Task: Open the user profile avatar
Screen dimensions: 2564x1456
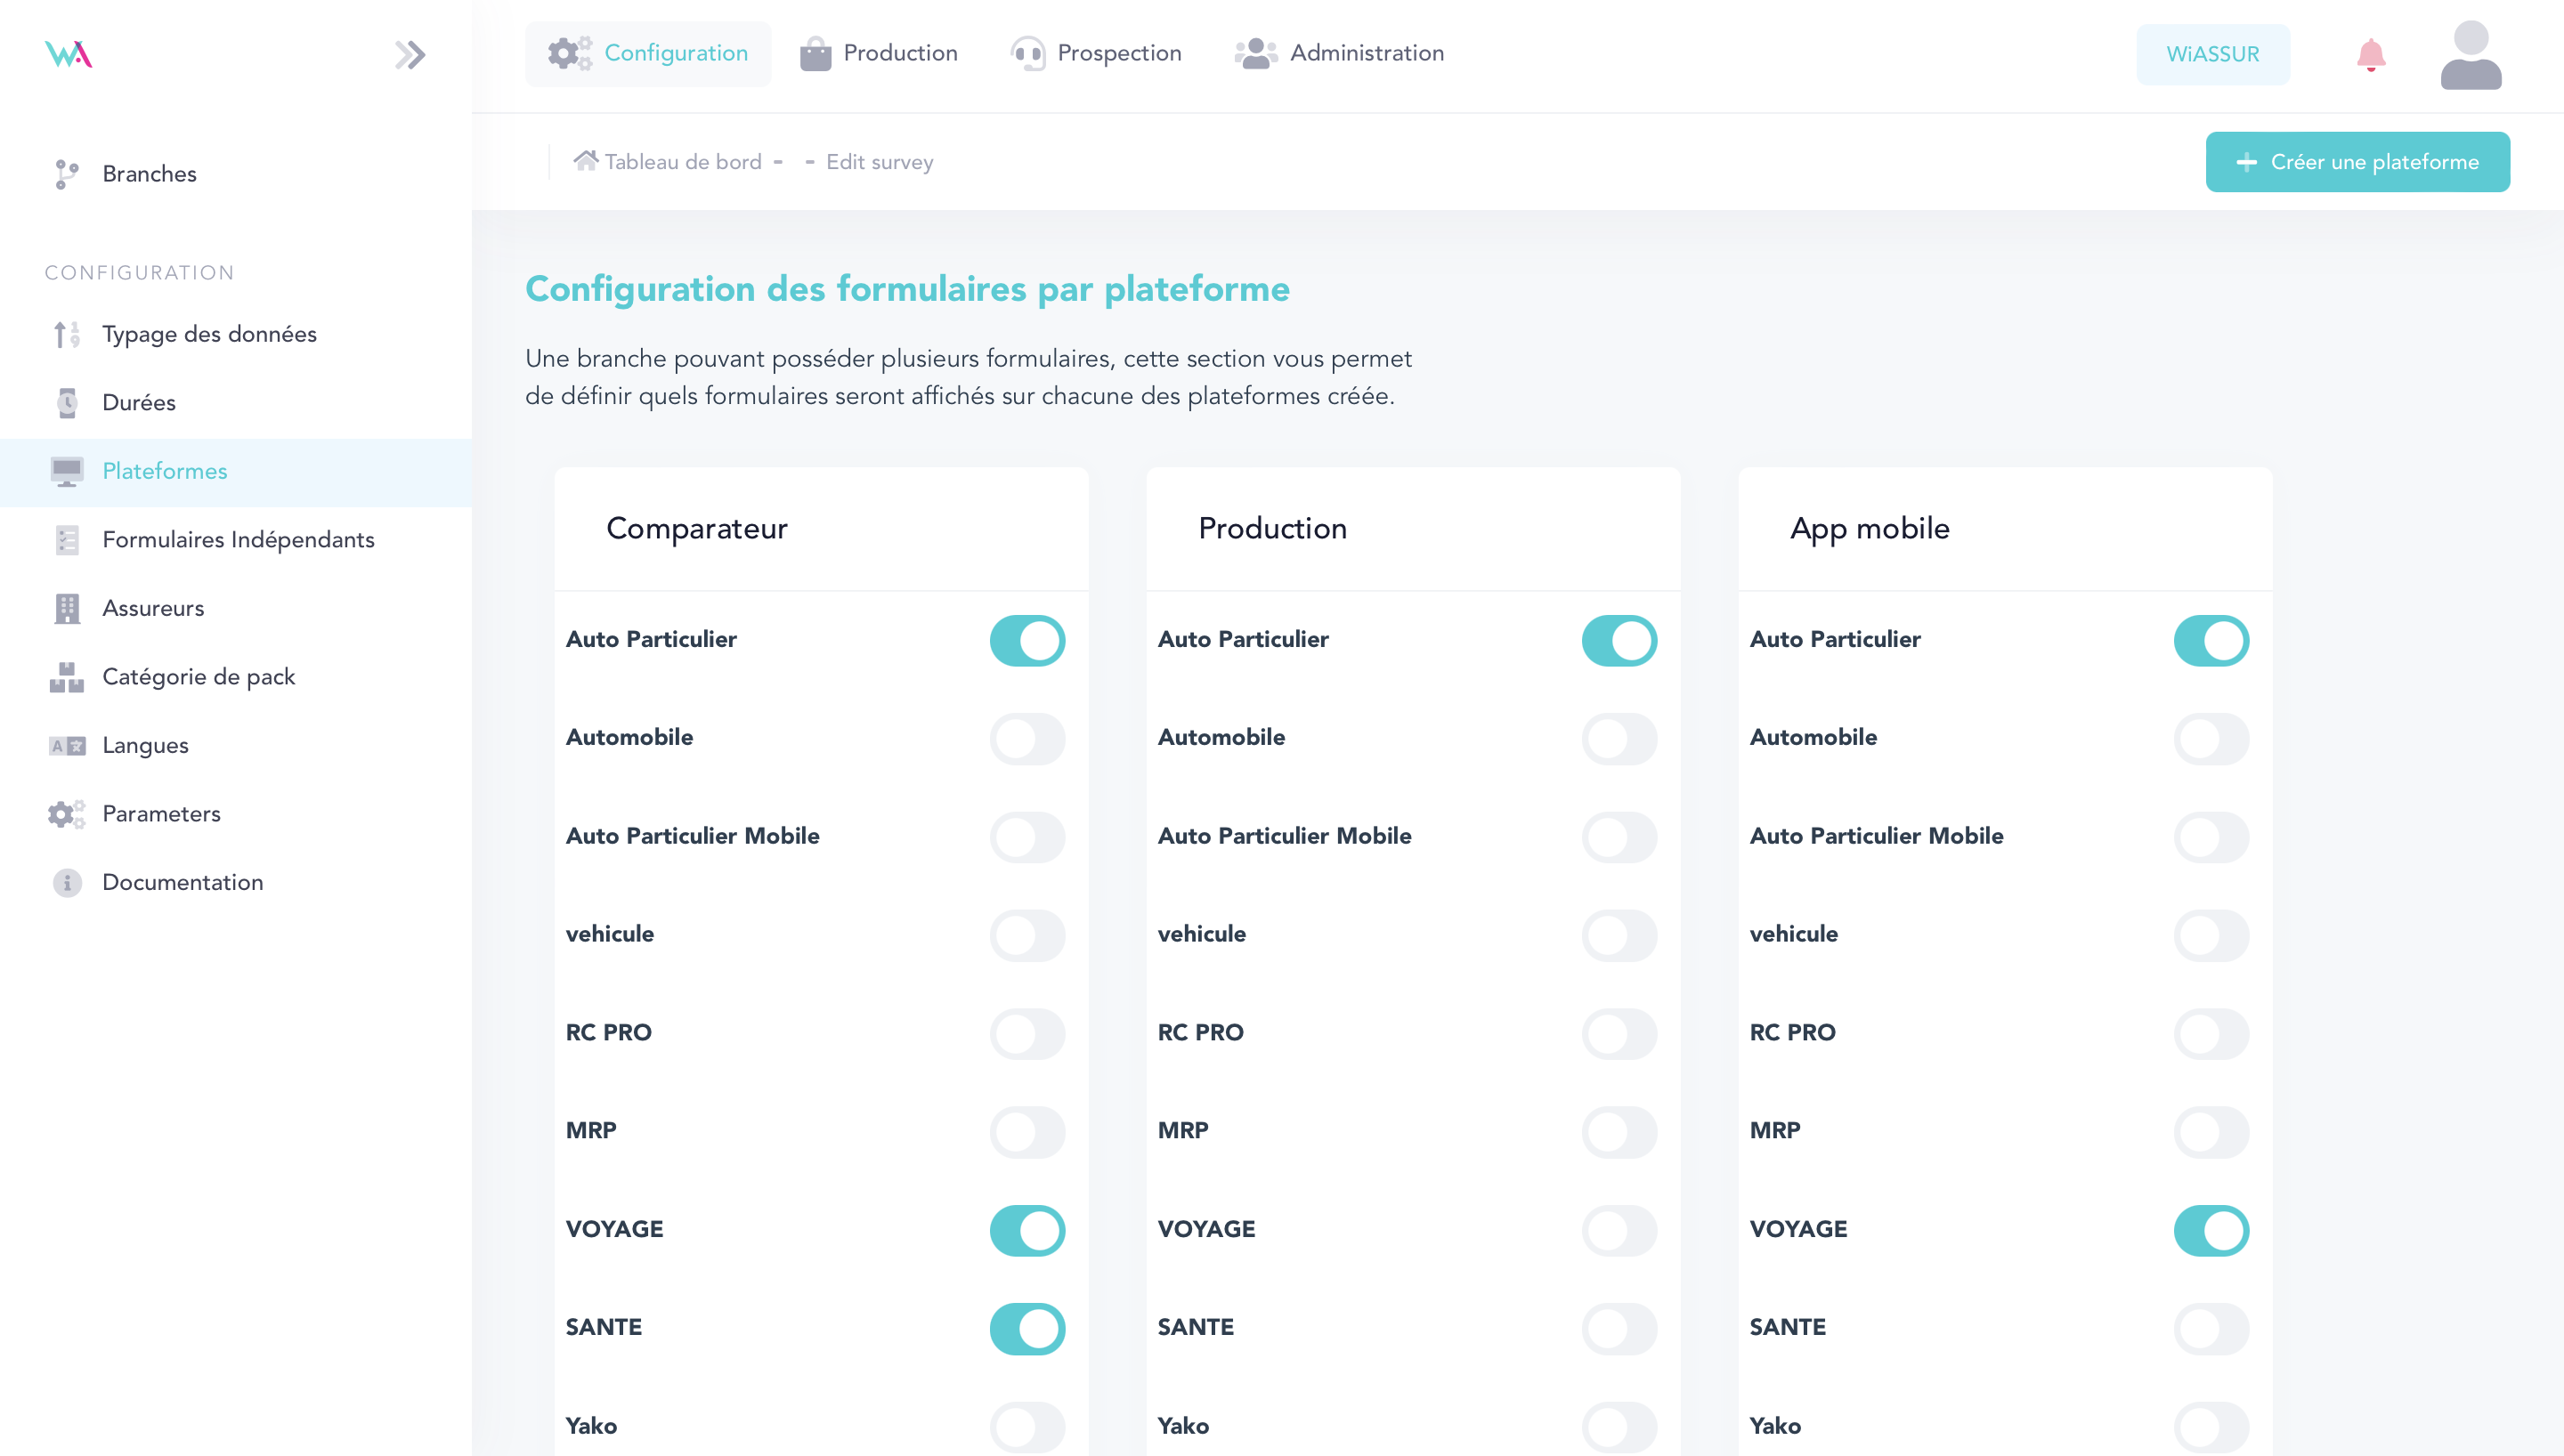Action: [2470, 54]
